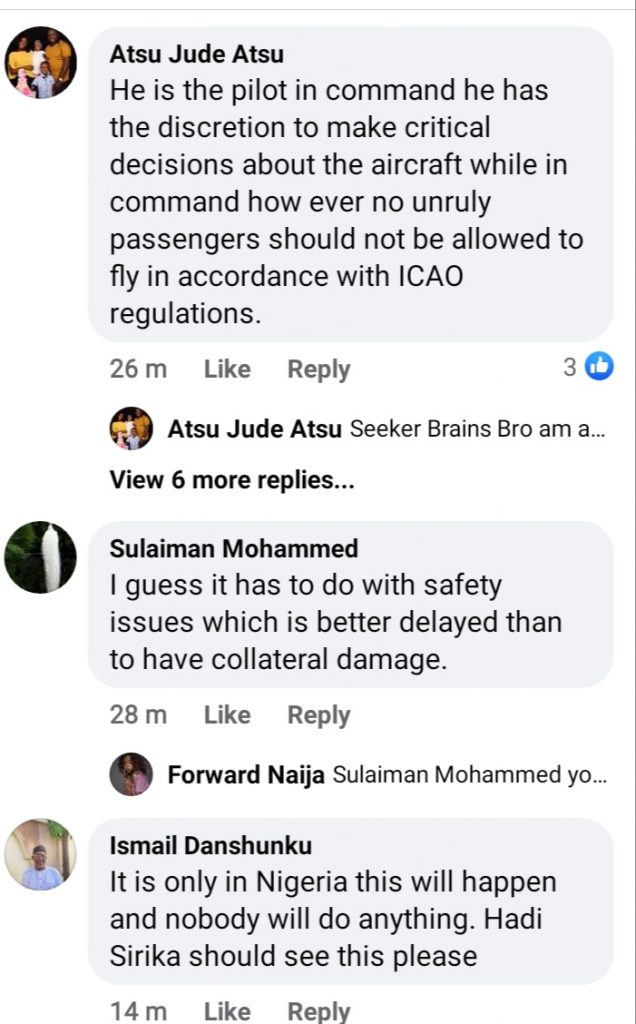Tap Forward Naija's small reply avatar
636x1024 pixels.
(131, 774)
